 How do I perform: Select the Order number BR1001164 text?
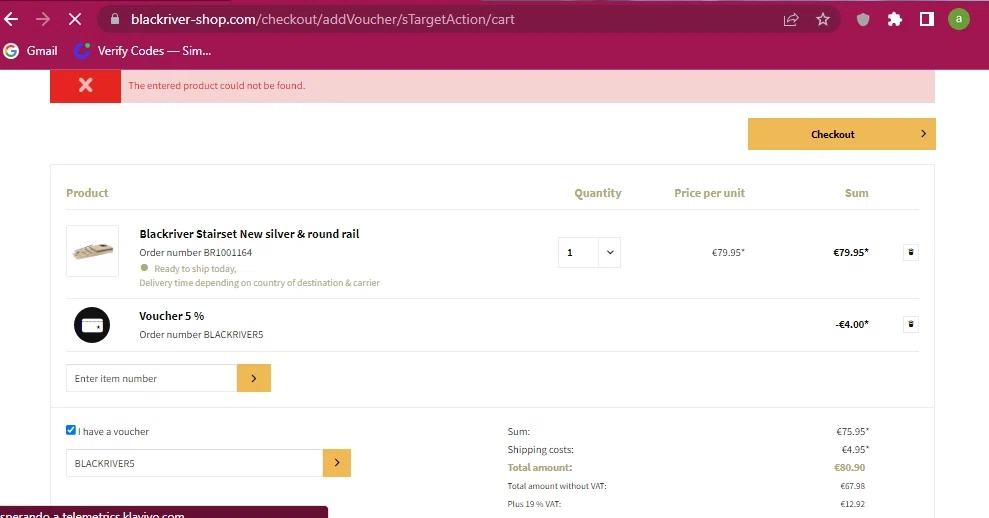pos(196,252)
